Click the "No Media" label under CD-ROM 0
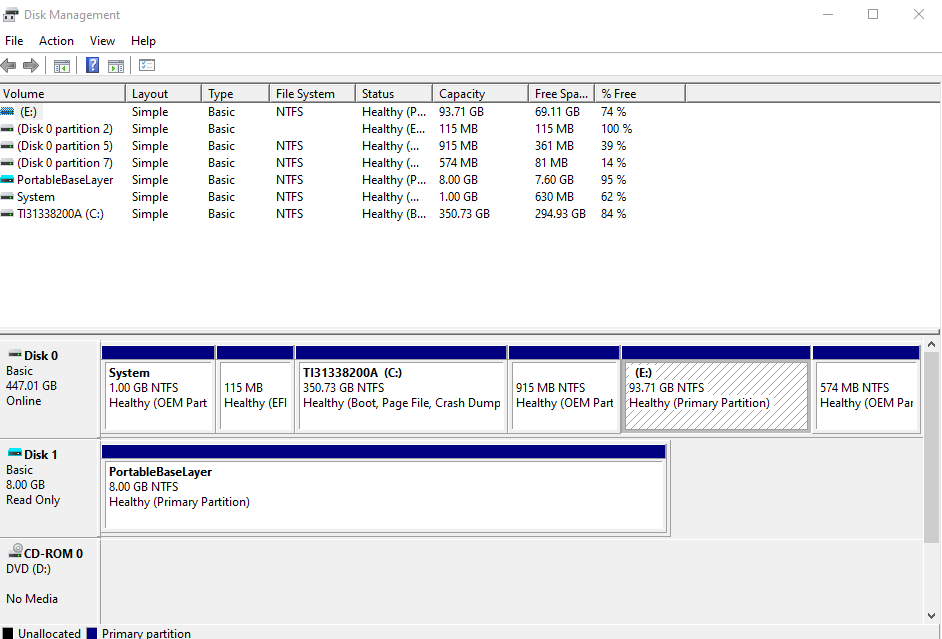Screen dimensions: 942x639 click(32, 599)
